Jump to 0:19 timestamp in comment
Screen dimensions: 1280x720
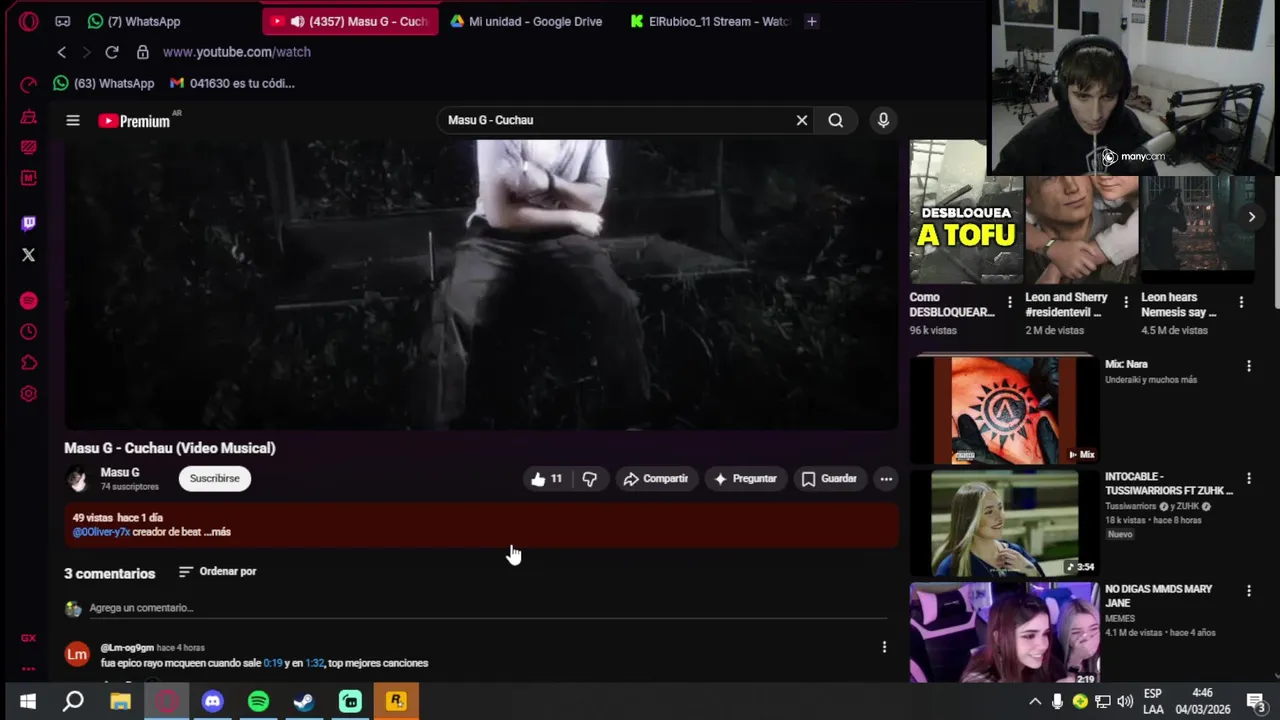click(273, 663)
